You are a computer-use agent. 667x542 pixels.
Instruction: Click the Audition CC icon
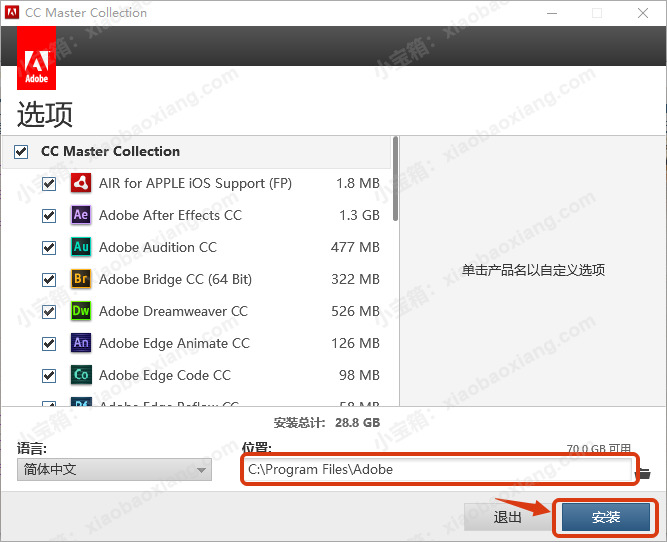(81, 247)
